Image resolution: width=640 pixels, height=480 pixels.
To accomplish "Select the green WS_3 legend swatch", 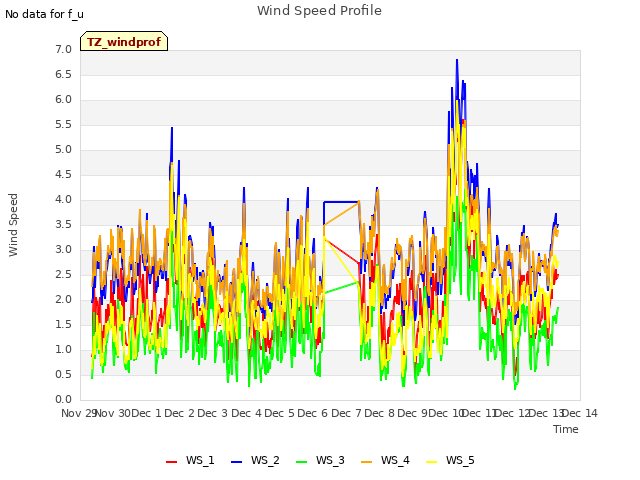I will click(301, 461).
